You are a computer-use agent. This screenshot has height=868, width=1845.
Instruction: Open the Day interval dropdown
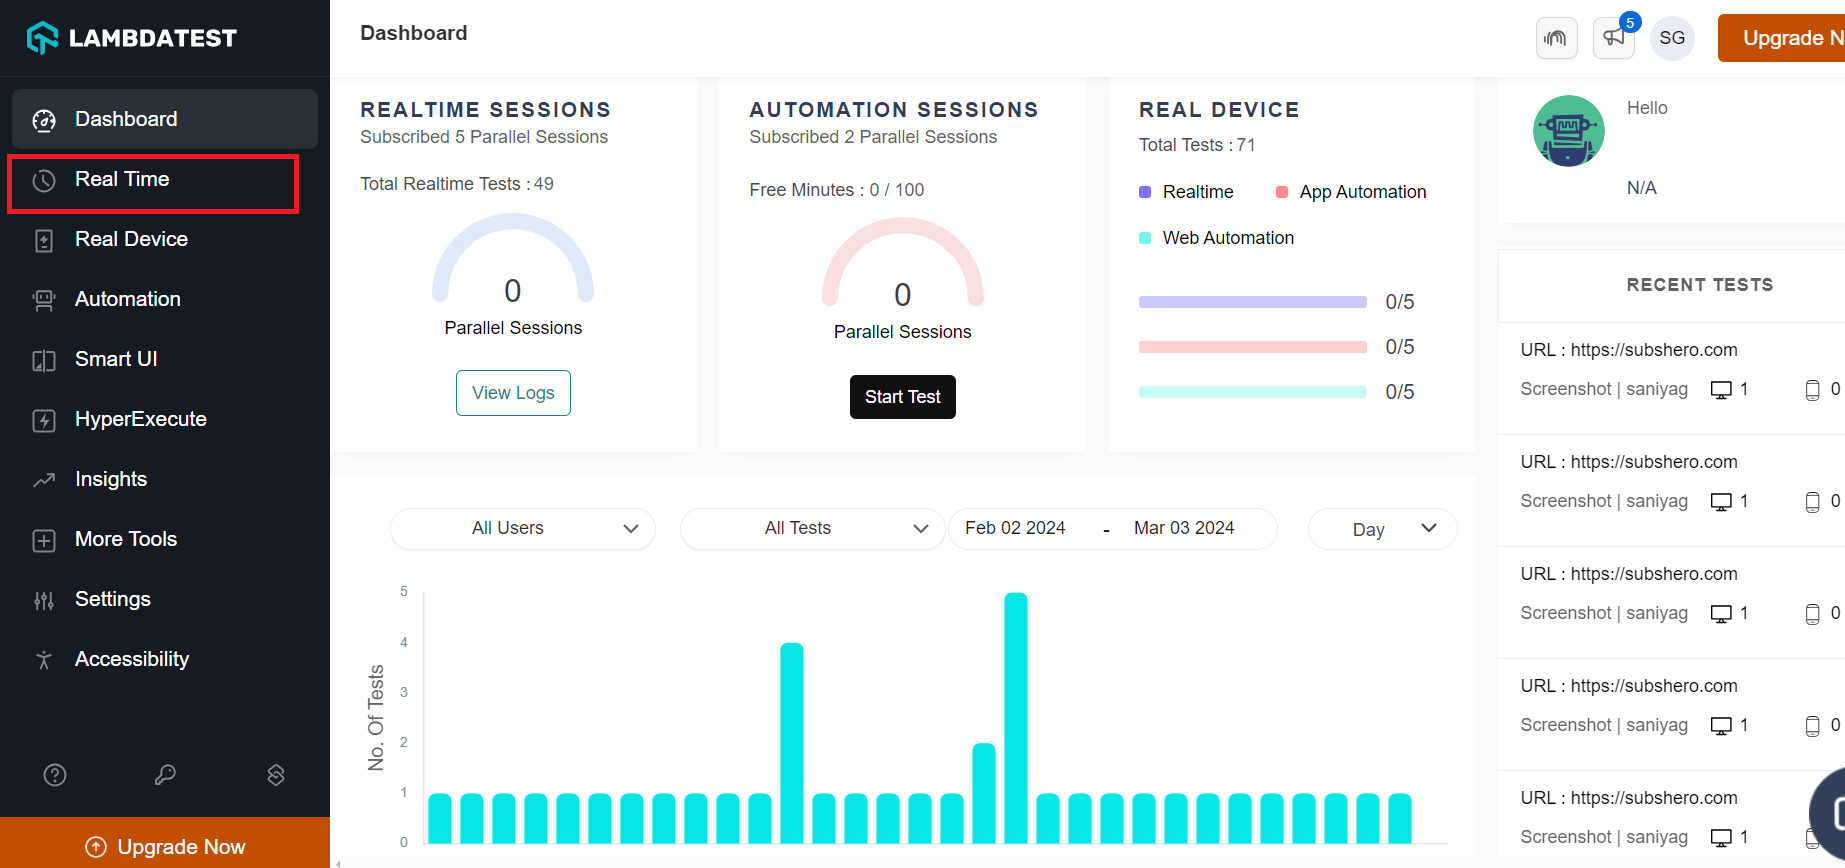pyautogui.click(x=1382, y=529)
